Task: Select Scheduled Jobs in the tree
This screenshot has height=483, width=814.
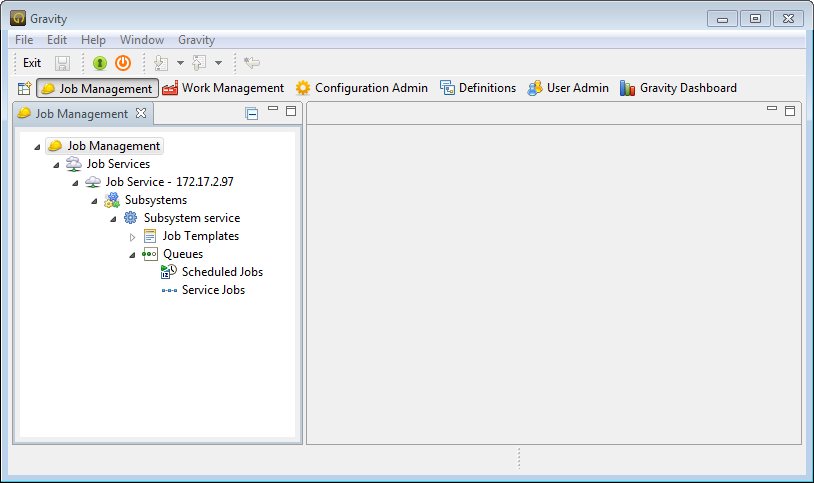Action: coord(222,272)
